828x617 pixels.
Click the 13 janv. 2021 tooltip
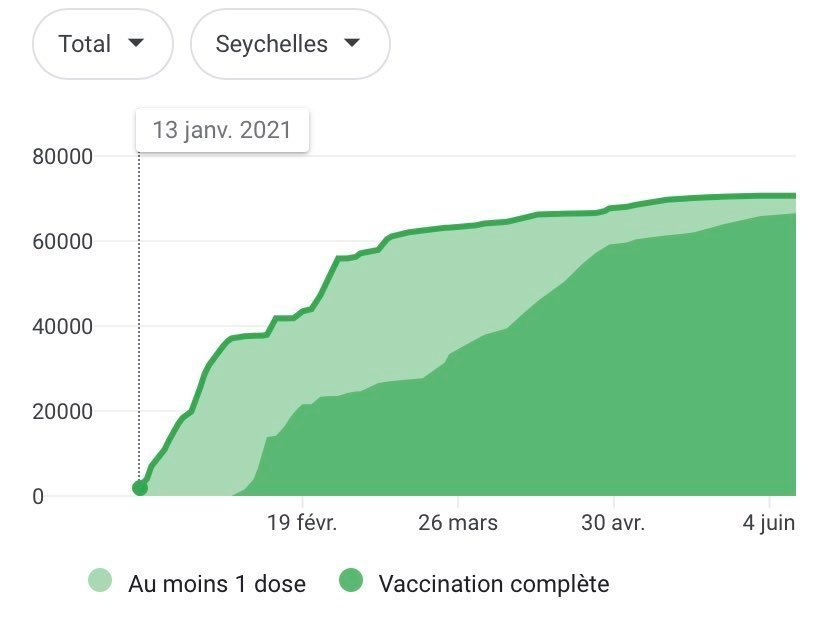[222, 130]
